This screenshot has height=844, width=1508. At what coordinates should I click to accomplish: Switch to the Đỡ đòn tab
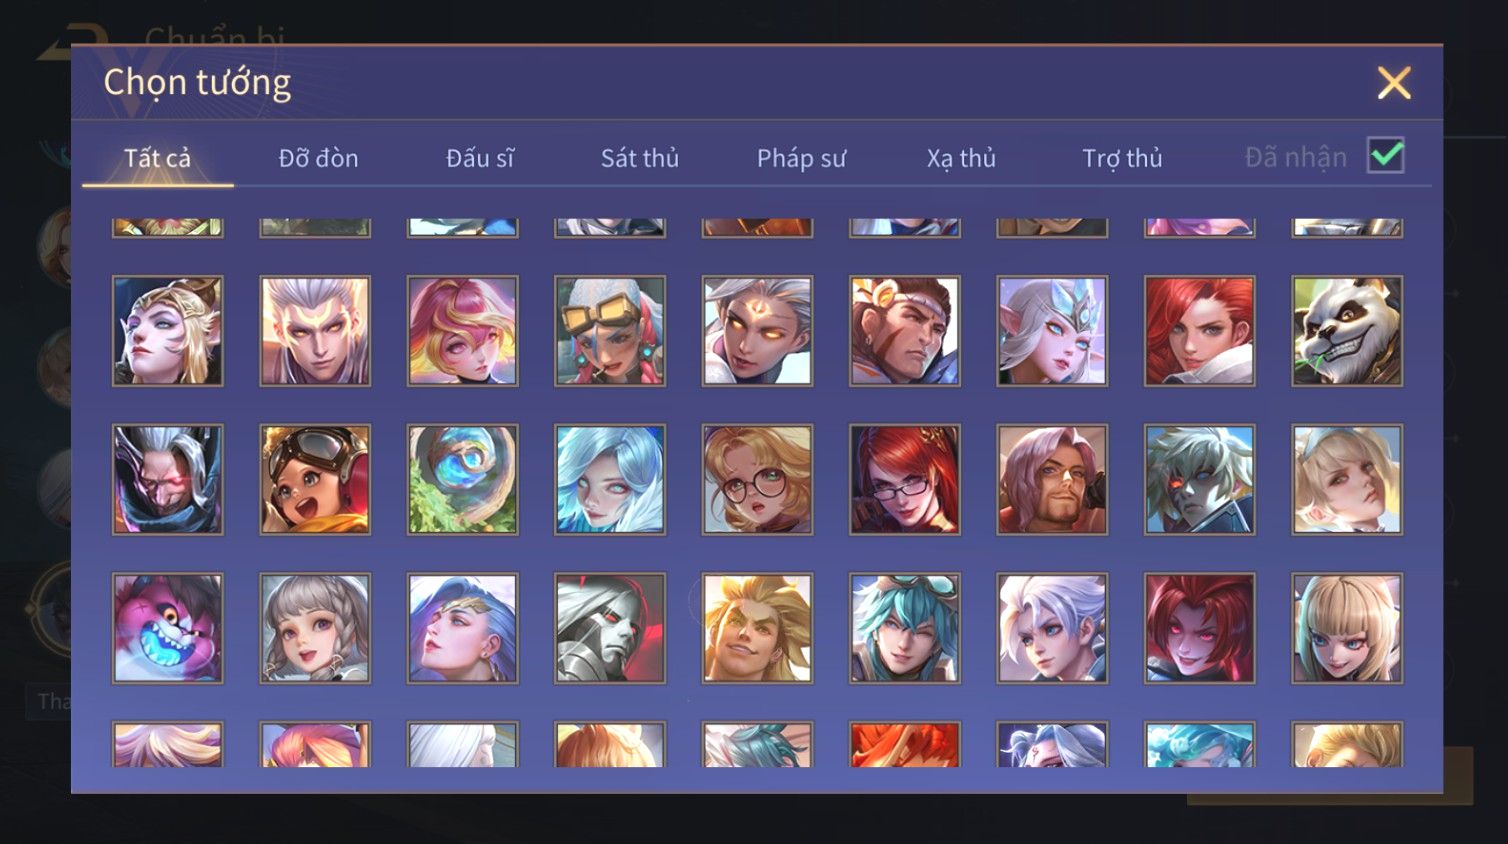click(x=318, y=158)
